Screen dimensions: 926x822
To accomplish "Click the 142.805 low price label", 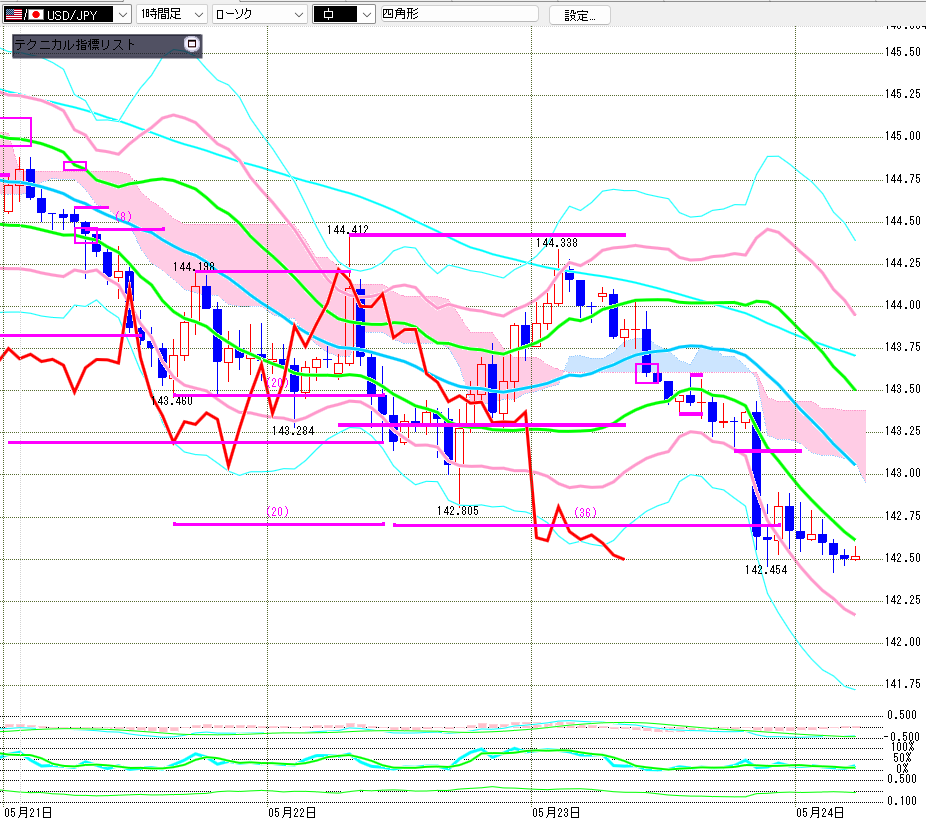I will [x=458, y=511].
